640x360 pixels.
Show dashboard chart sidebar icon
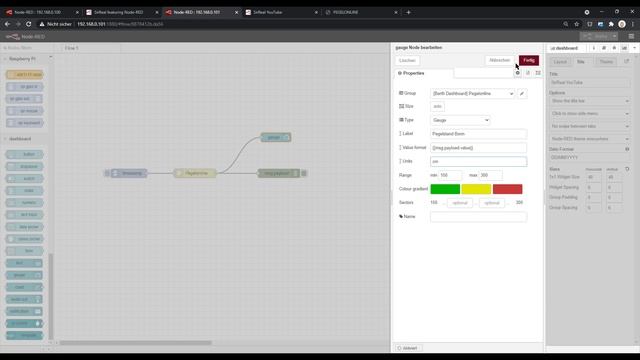(624, 48)
